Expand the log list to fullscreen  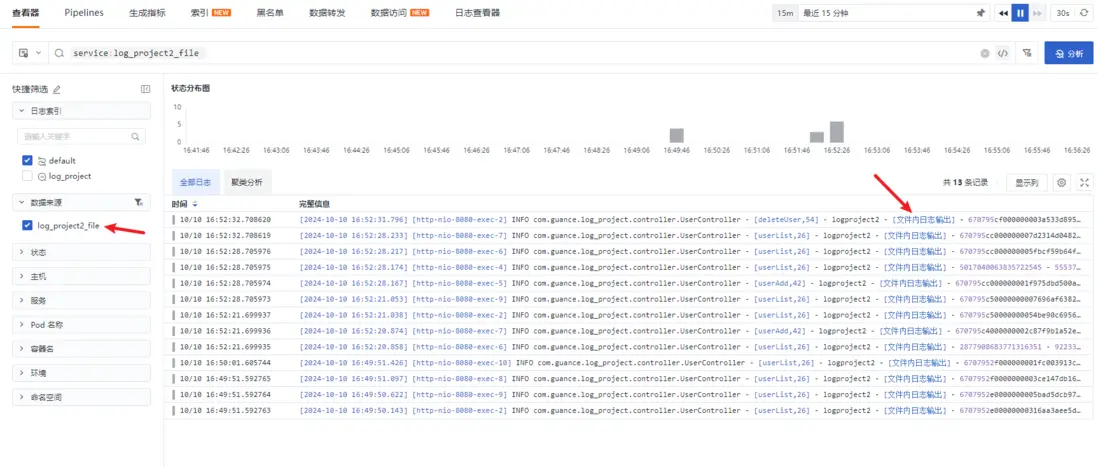coord(1084,183)
